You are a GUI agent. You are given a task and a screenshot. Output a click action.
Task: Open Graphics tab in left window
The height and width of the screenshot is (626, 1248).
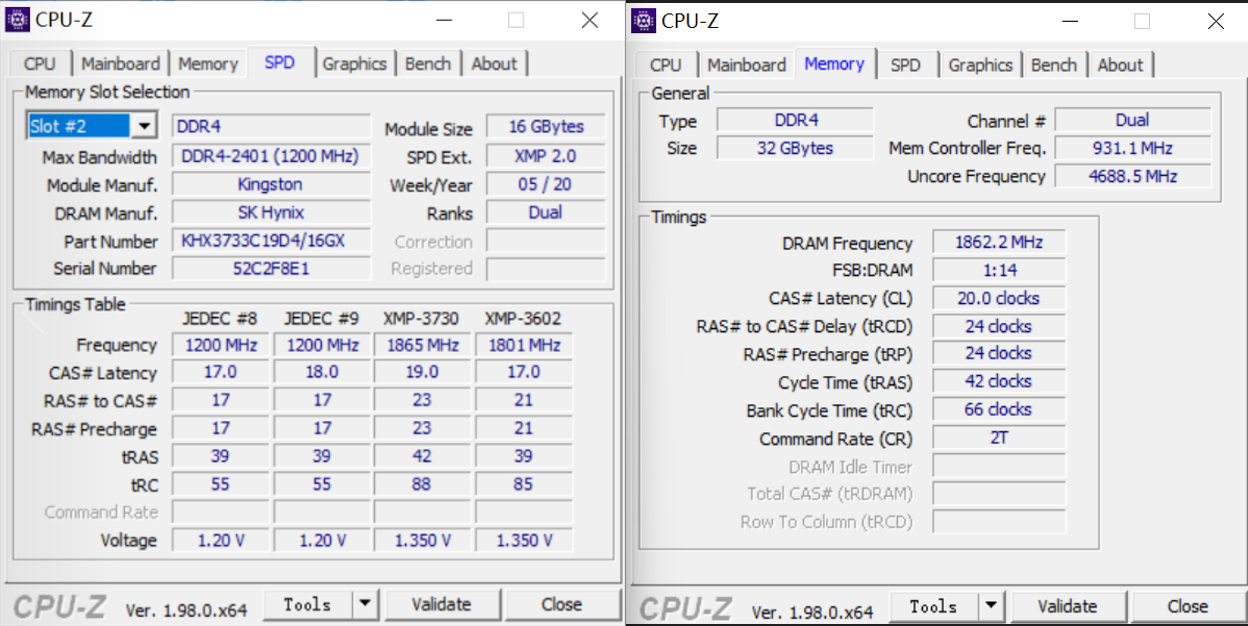[354, 63]
